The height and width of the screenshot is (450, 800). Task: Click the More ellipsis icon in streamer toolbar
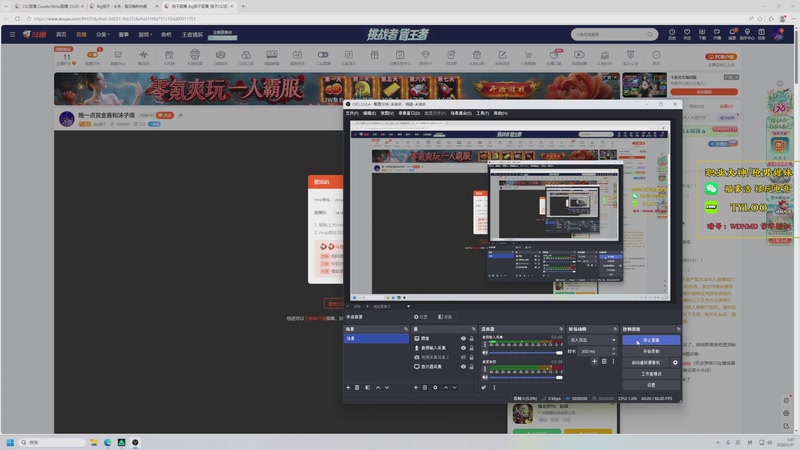pos(656,57)
